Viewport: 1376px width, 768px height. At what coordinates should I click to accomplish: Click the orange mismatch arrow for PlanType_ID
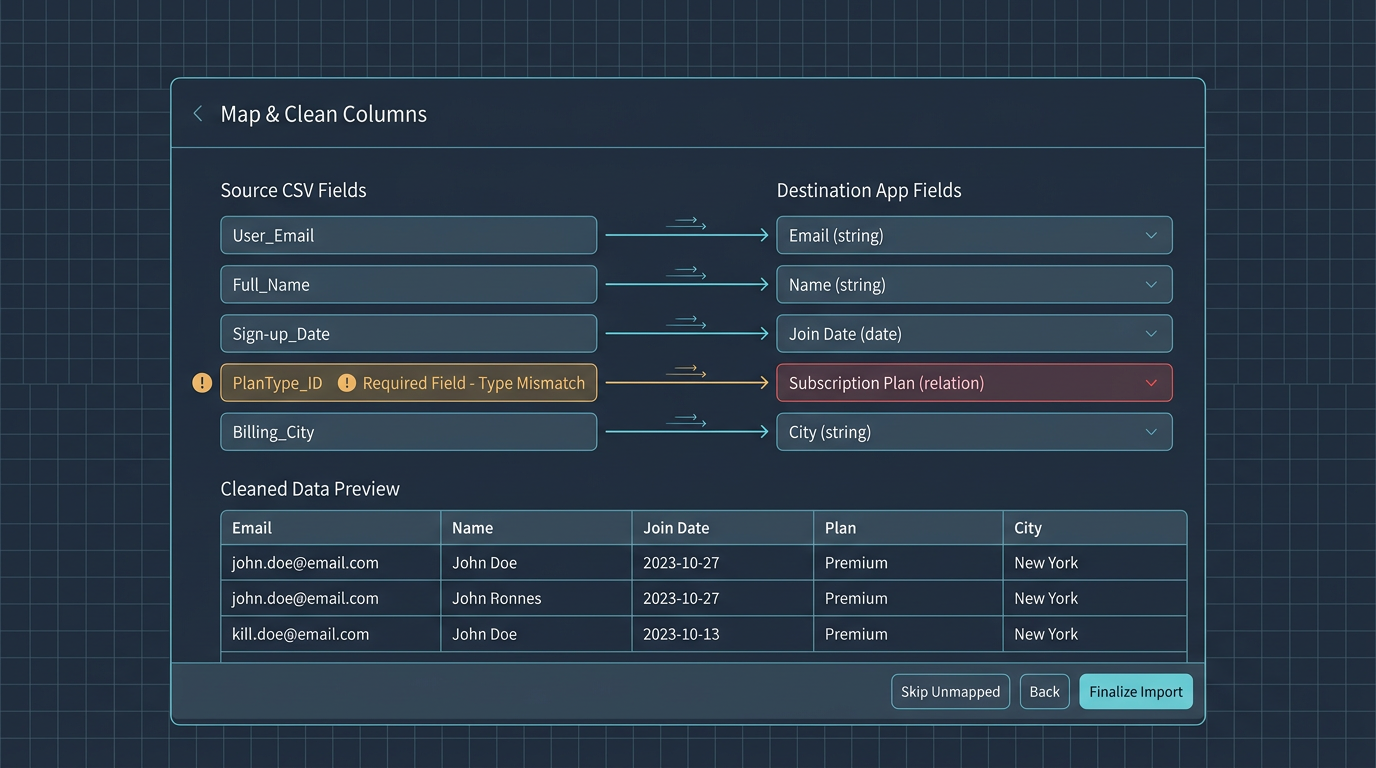pos(685,381)
